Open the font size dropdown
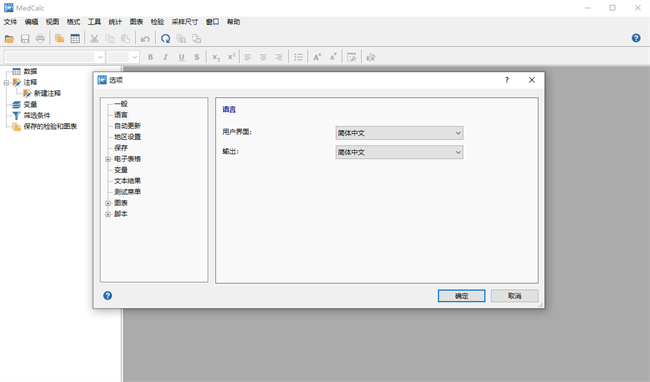This screenshot has height=382, width=650. 134,57
